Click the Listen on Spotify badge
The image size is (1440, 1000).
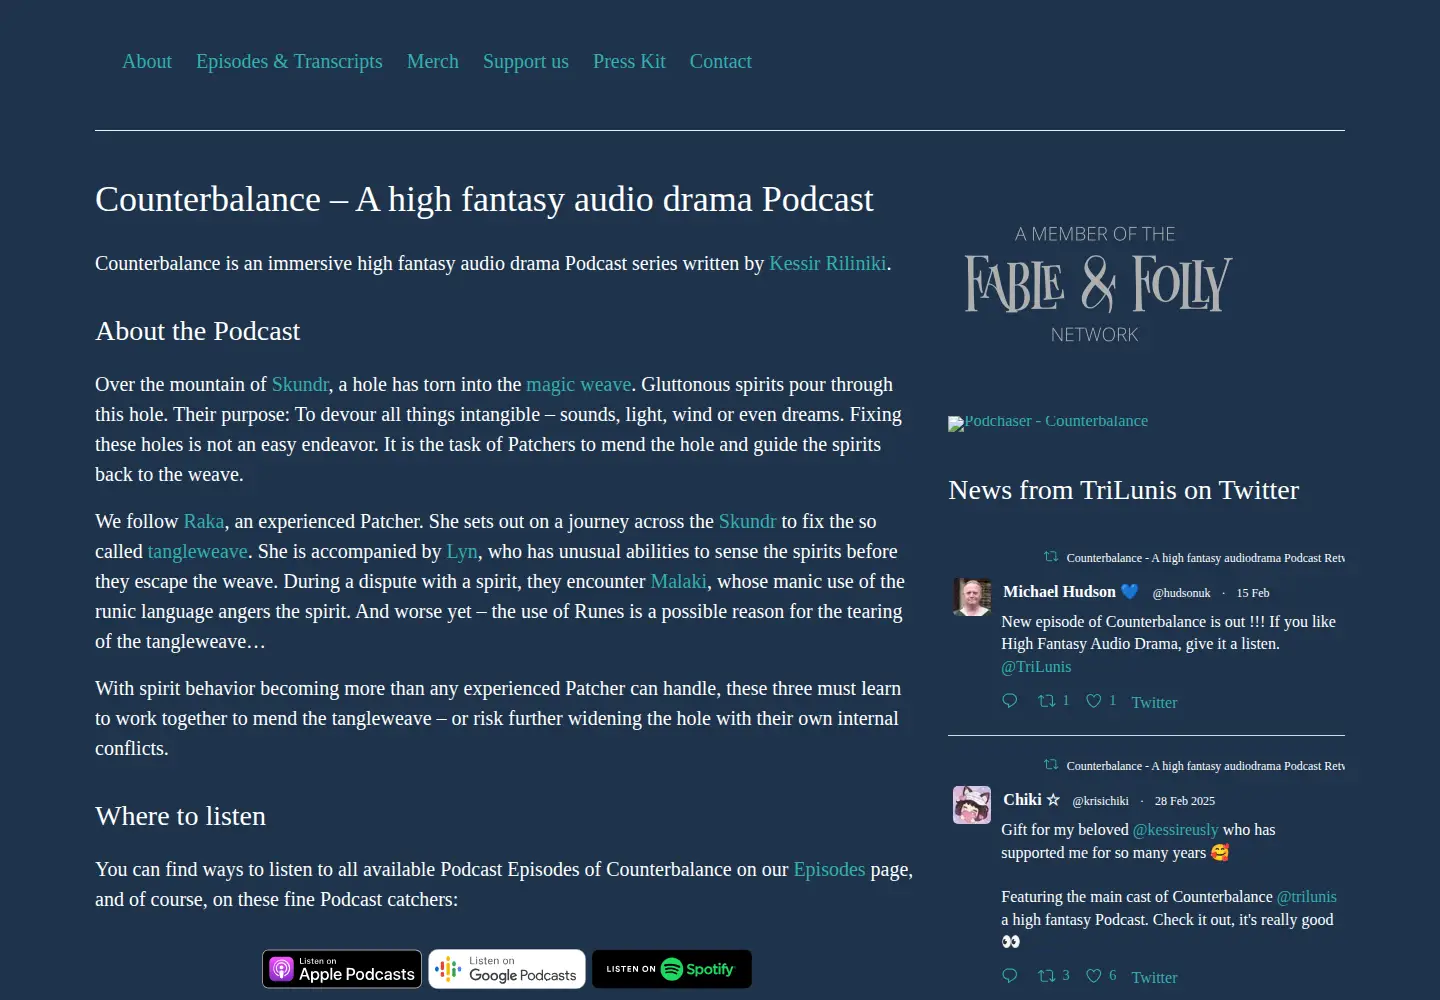click(x=672, y=969)
